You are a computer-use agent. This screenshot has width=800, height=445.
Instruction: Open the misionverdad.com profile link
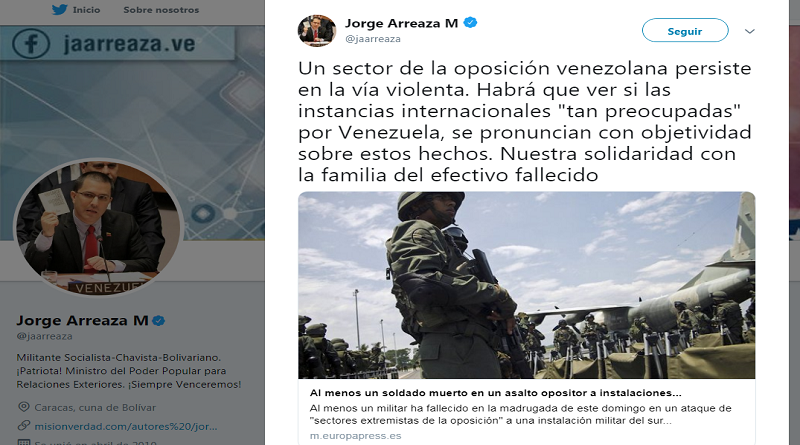coord(126,426)
